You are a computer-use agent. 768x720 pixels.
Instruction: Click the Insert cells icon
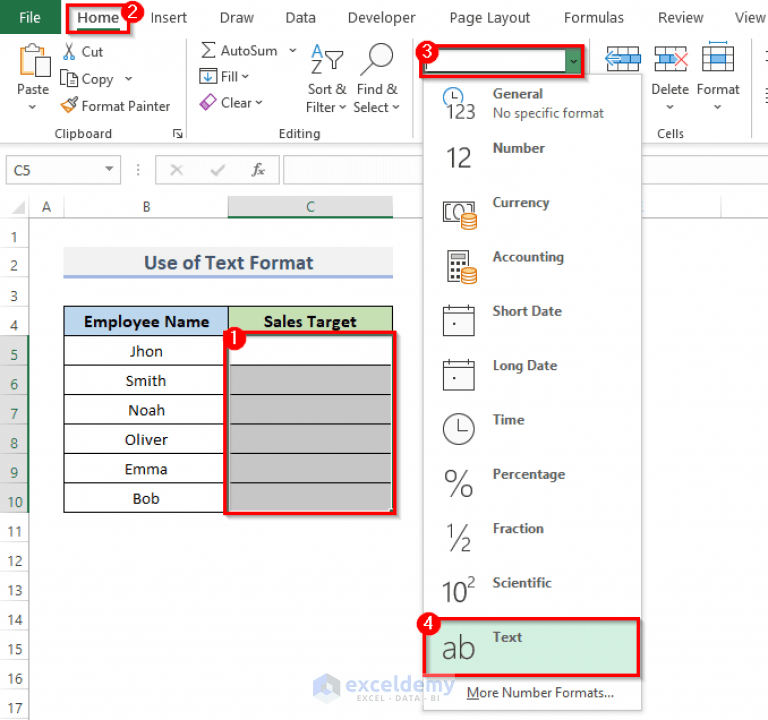[623, 59]
